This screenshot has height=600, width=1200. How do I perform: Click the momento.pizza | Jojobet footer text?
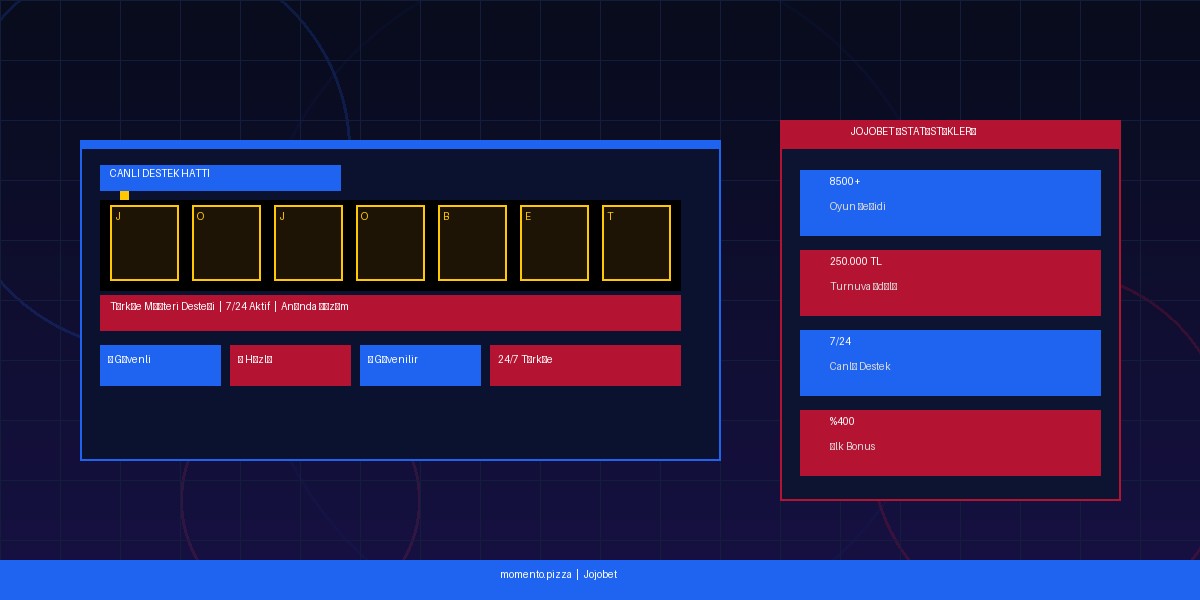tap(559, 574)
